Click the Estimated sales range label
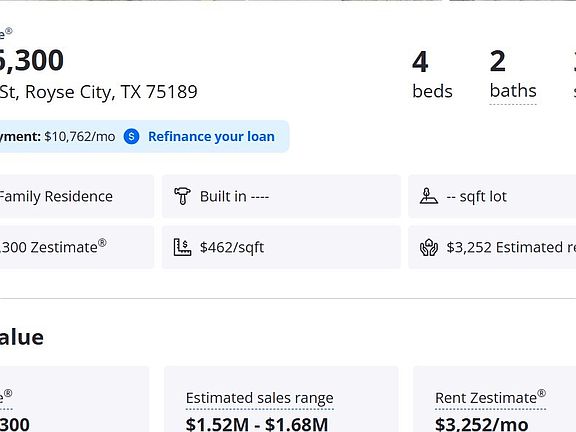The width and height of the screenshot is (576, 432). pos(259,398)
